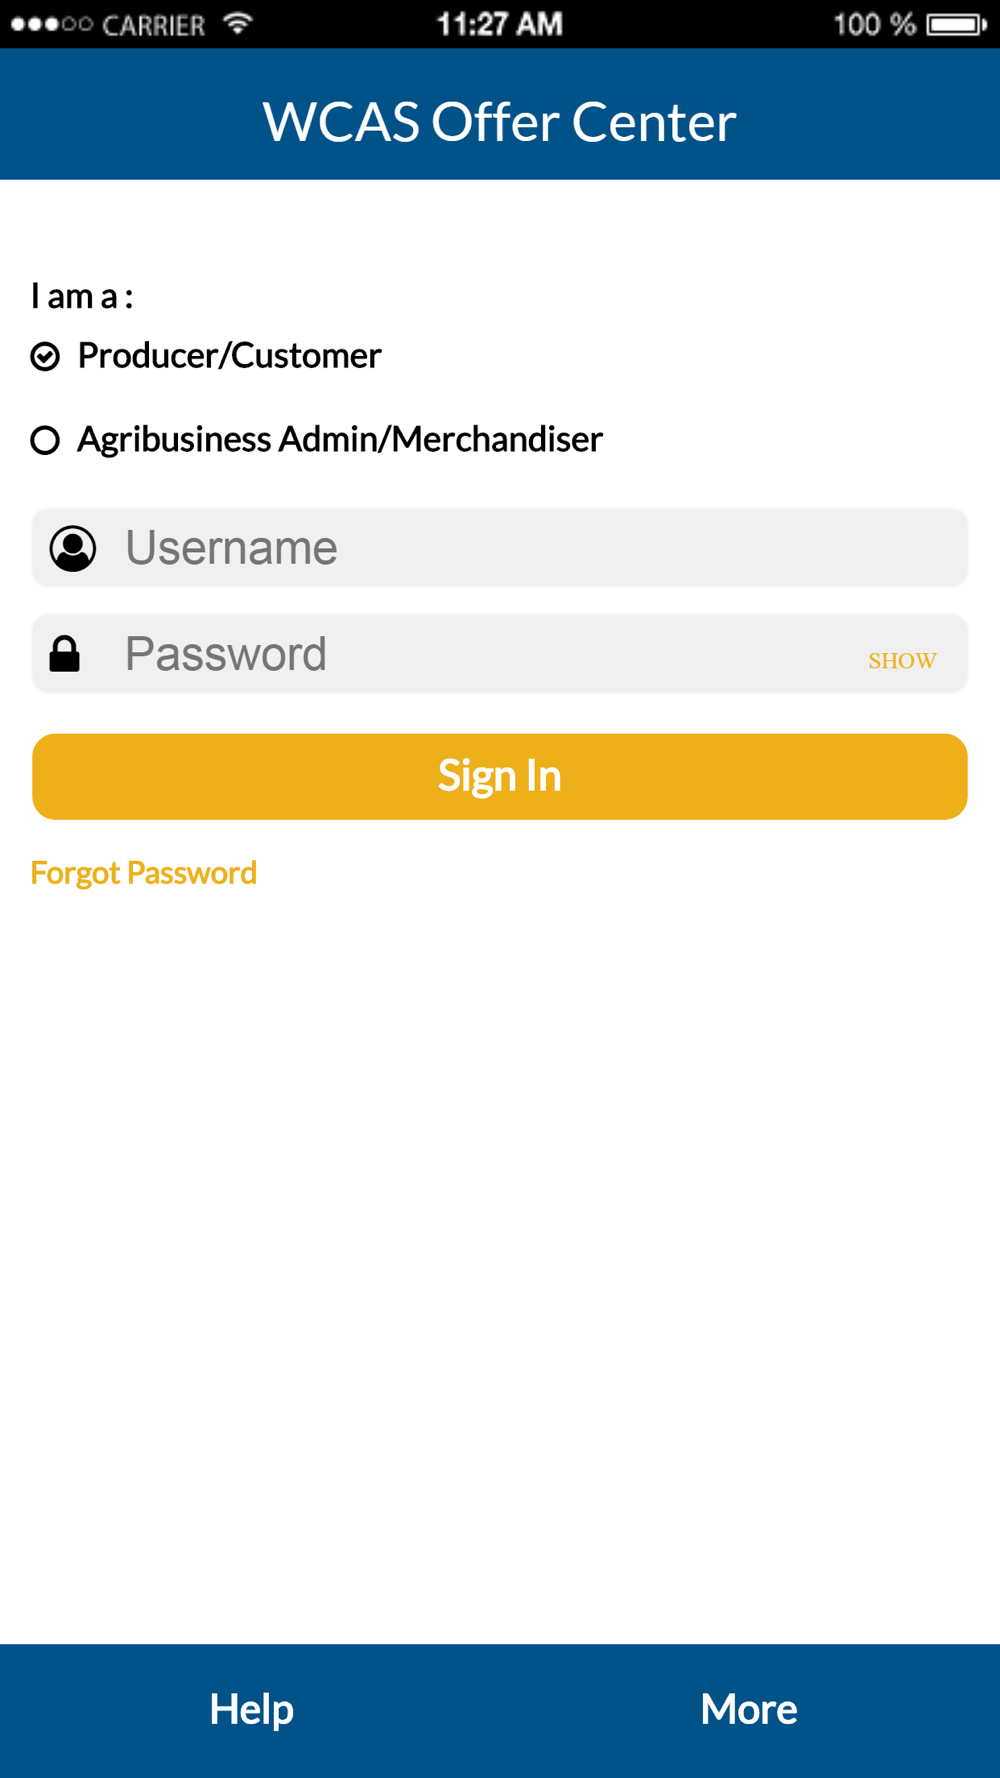Tap the 11:27 AM clock in status bar
Viewport: 1000px width, 1778px height.
click(x=500, y=24)
